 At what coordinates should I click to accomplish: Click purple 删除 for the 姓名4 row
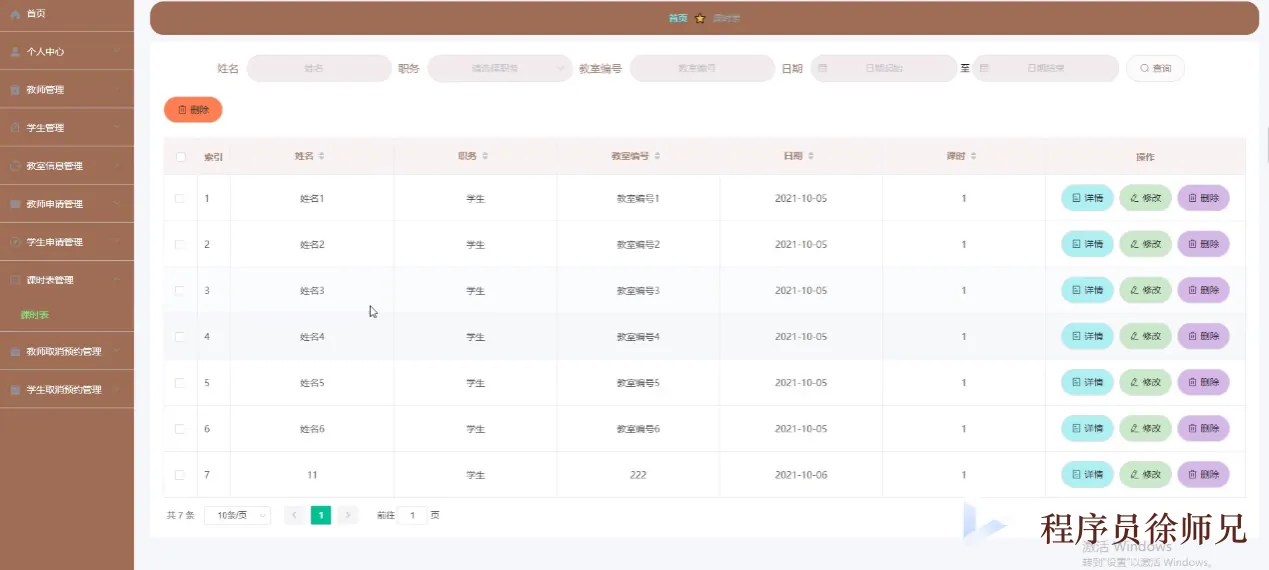(1203, 336)
